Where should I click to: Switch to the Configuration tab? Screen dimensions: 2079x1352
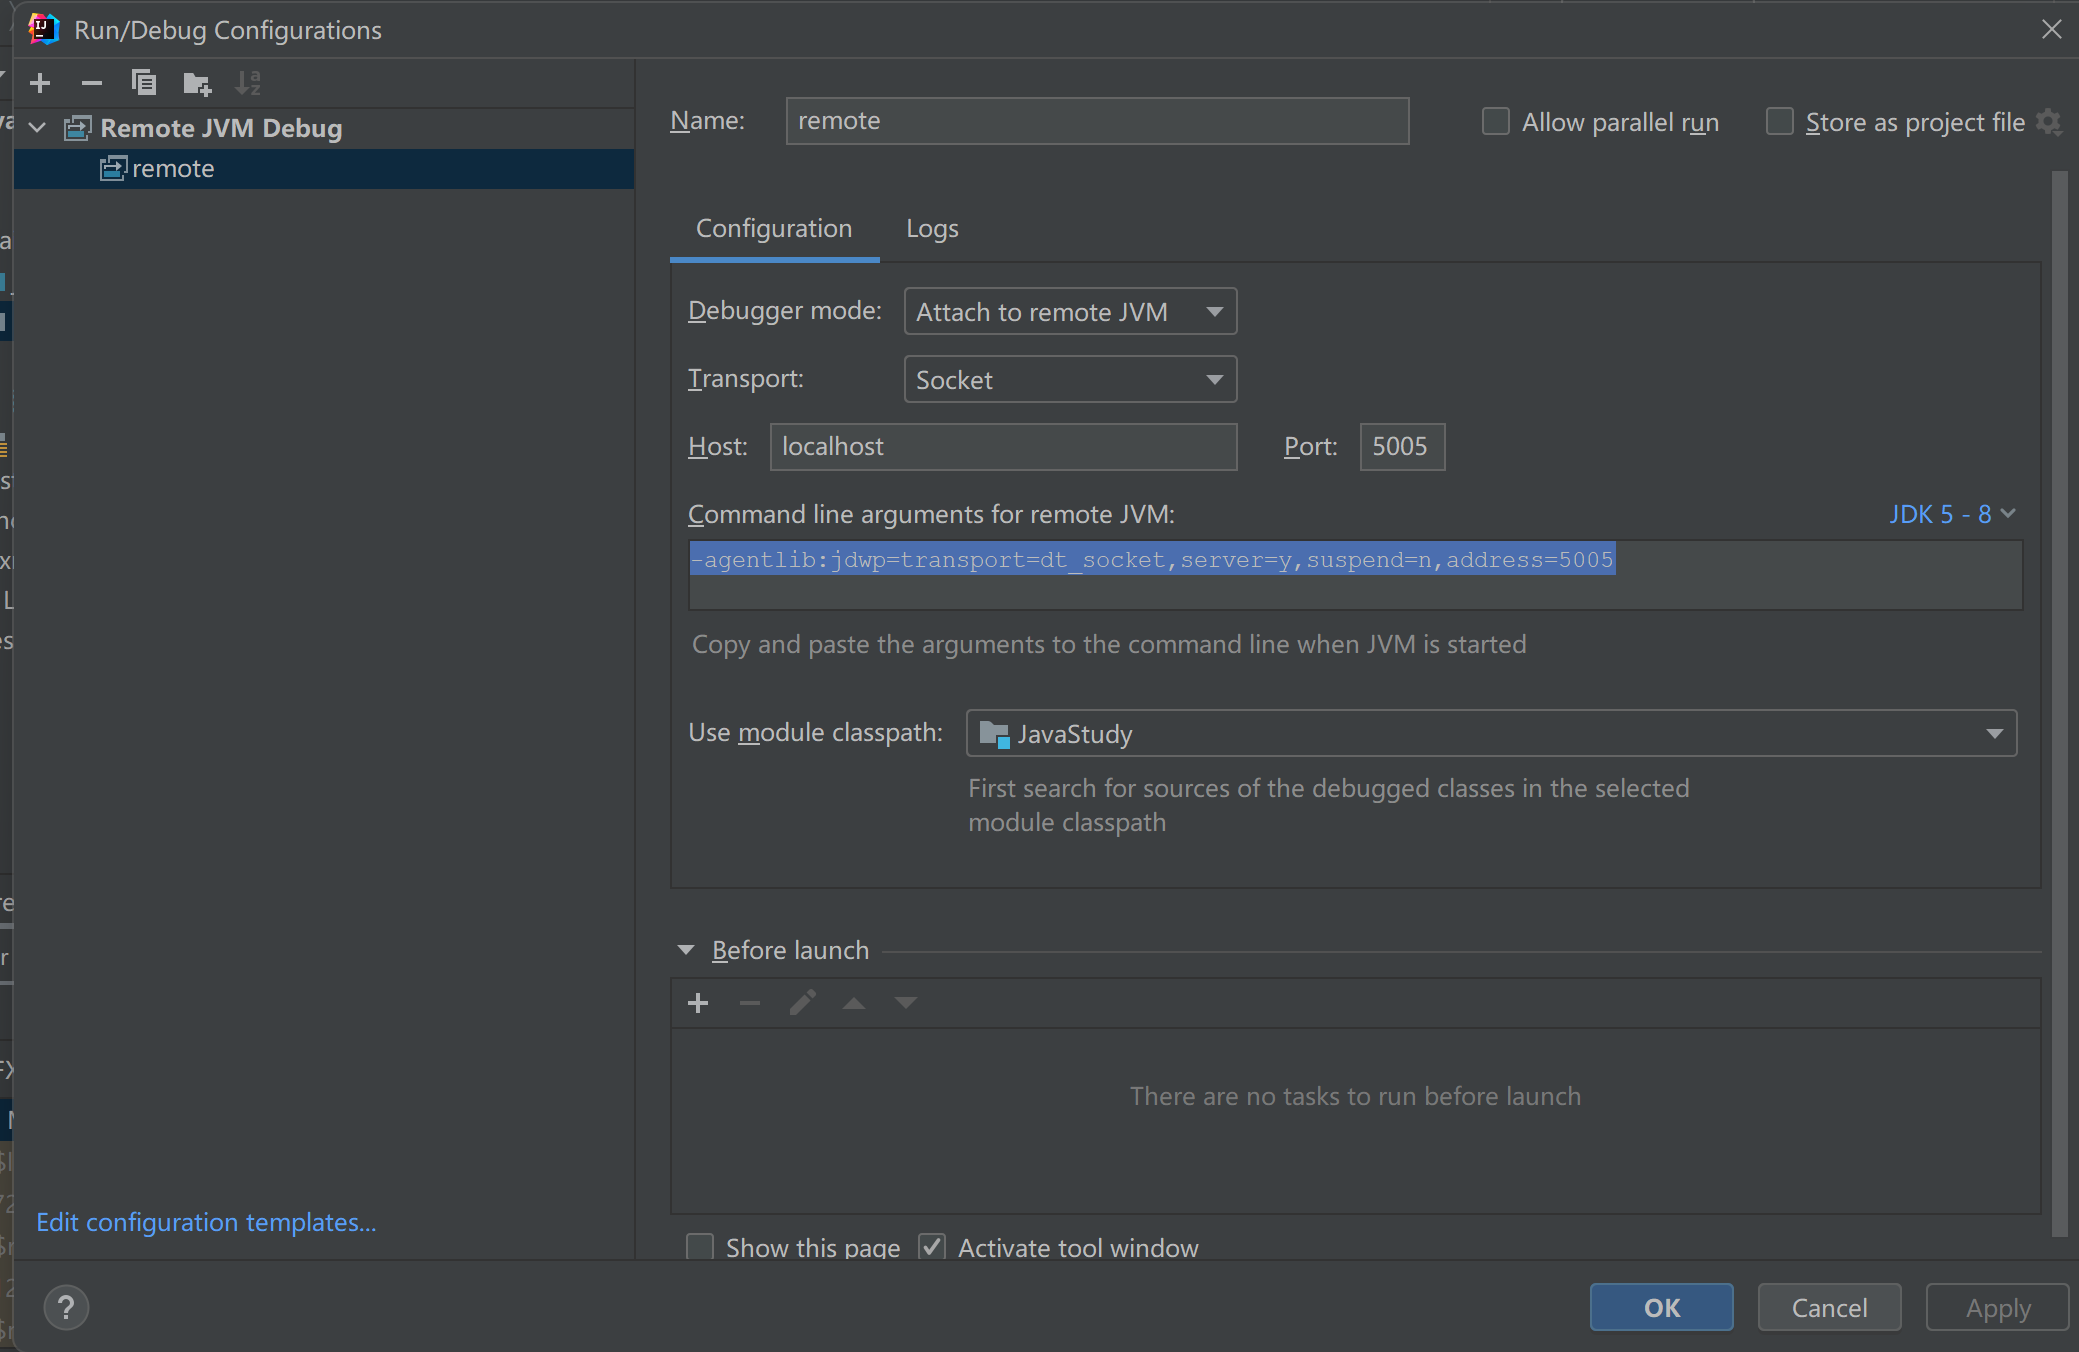tap(774, 229)
